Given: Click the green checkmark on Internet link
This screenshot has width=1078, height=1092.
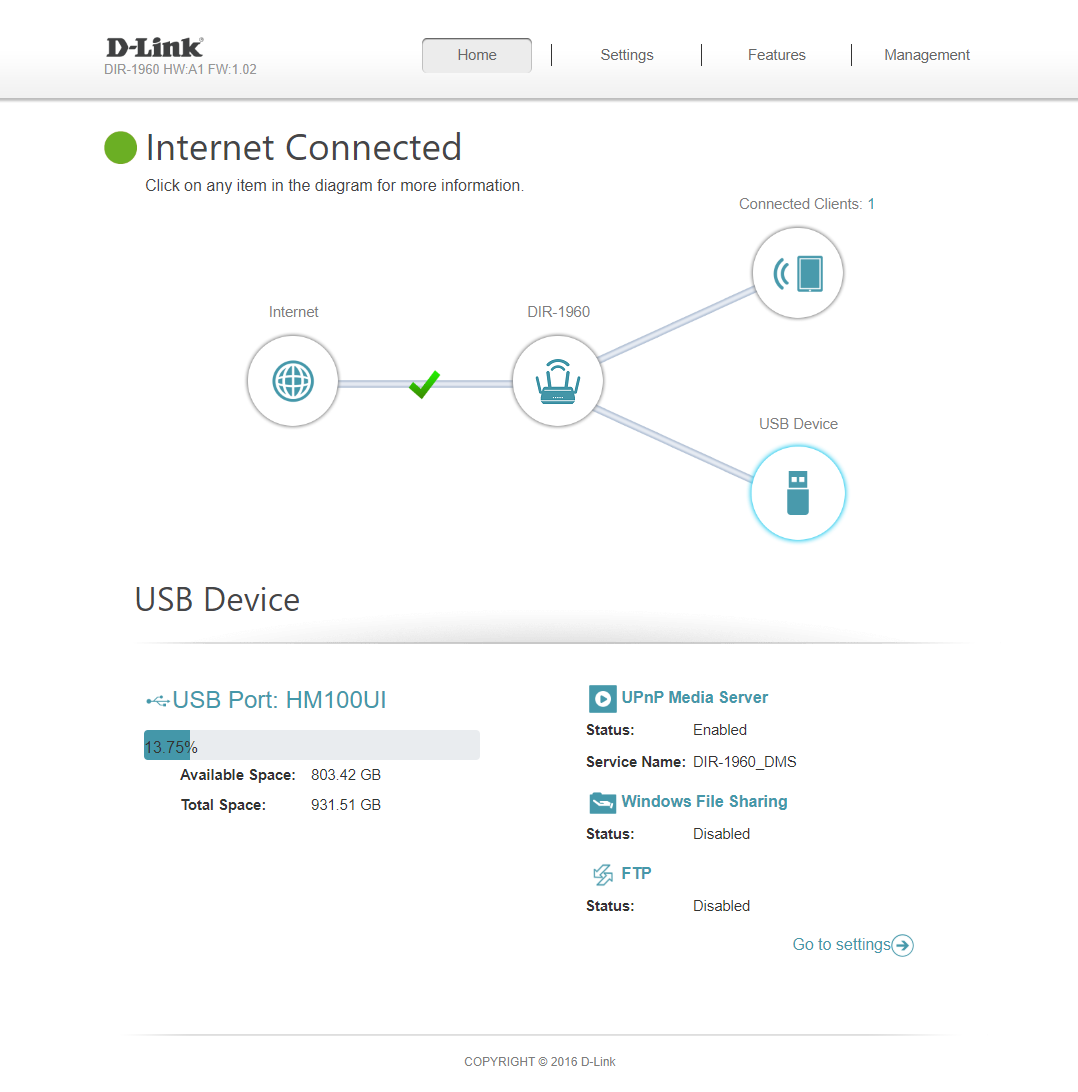Looking at the screenshot, I should click(x=424, y=384).
